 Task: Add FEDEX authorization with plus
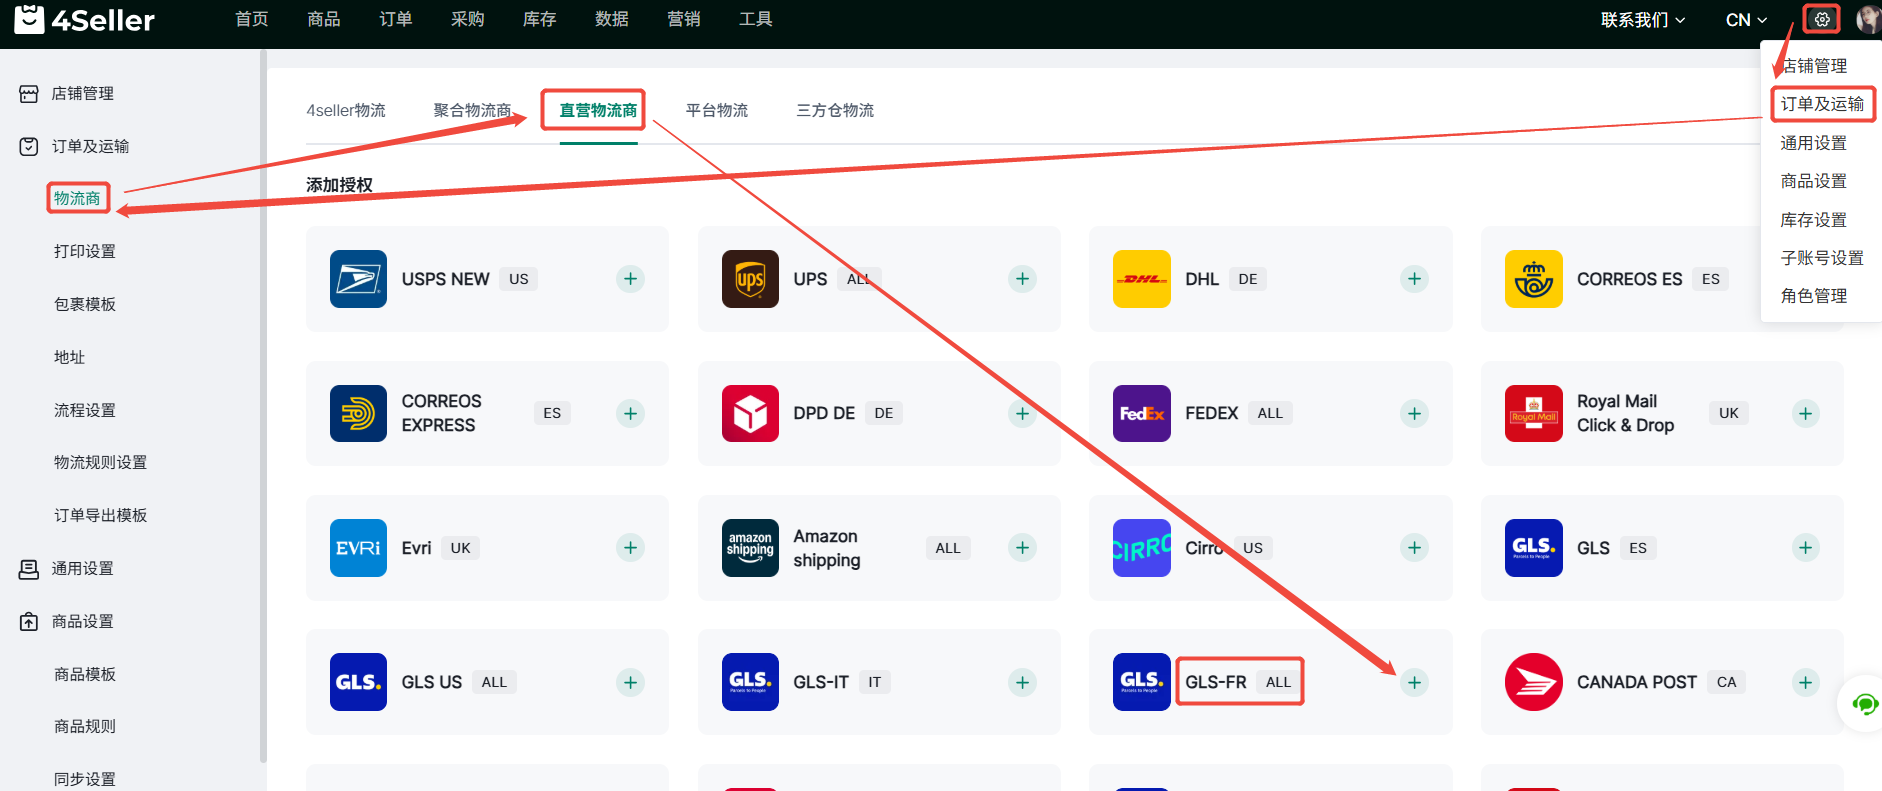pyautogui.click(x=1414, y=413)
